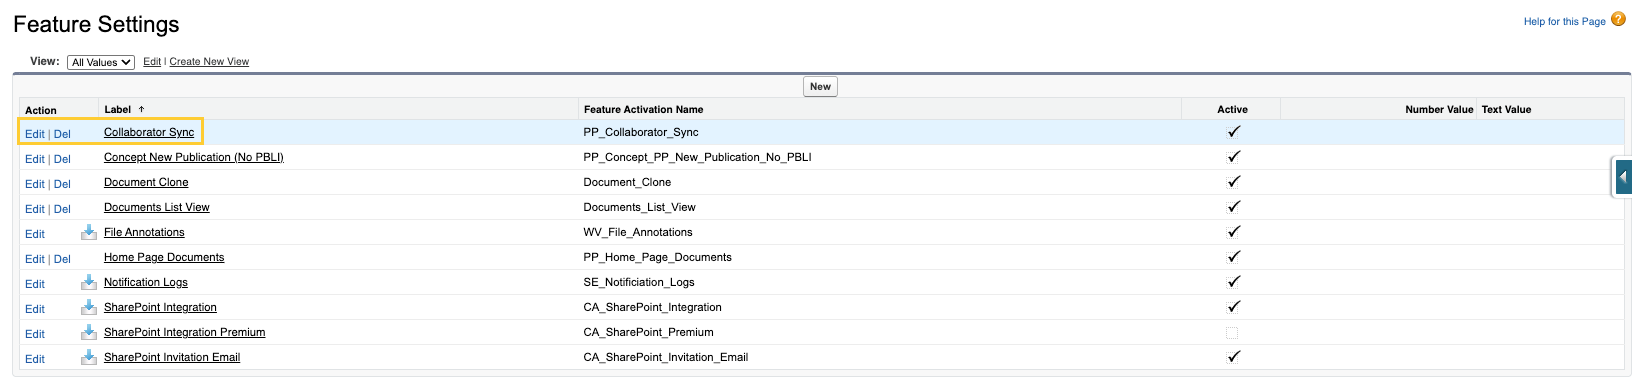Click the icon beside SharePoint Integration Premium

(89, 332)
